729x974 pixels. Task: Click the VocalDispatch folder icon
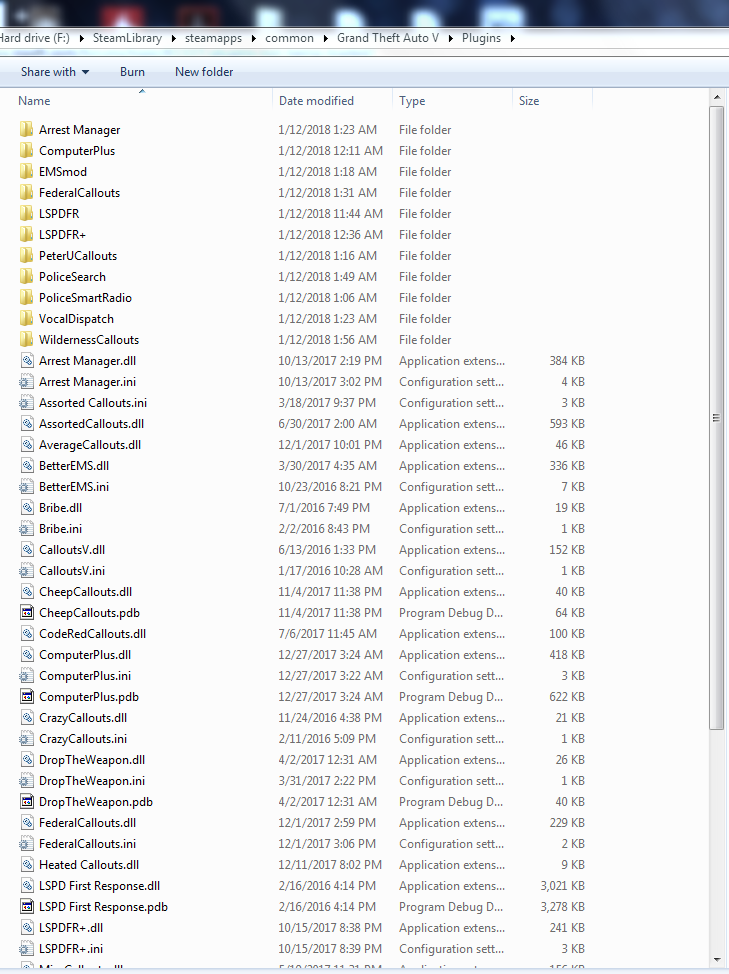pyautogui.click(x=26, y=319)
